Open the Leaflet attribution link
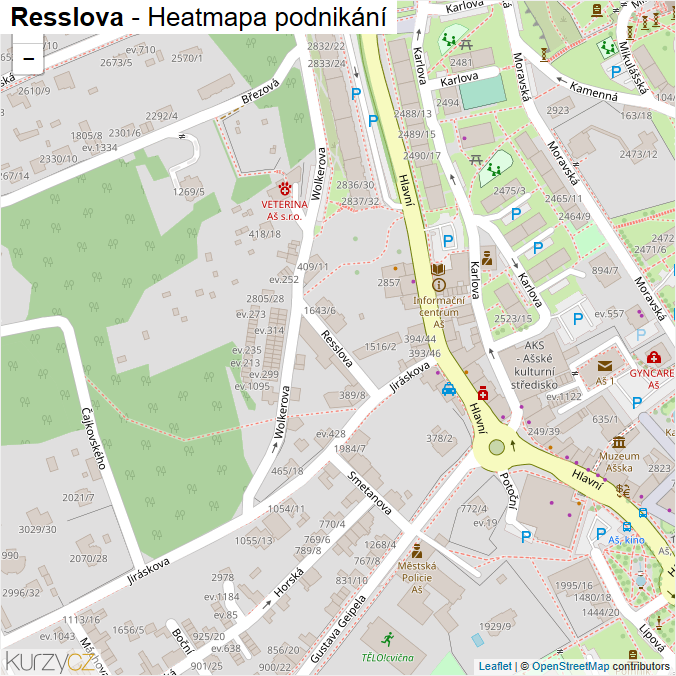The height and width of the screenshot is (676, 676). point(495,666)
